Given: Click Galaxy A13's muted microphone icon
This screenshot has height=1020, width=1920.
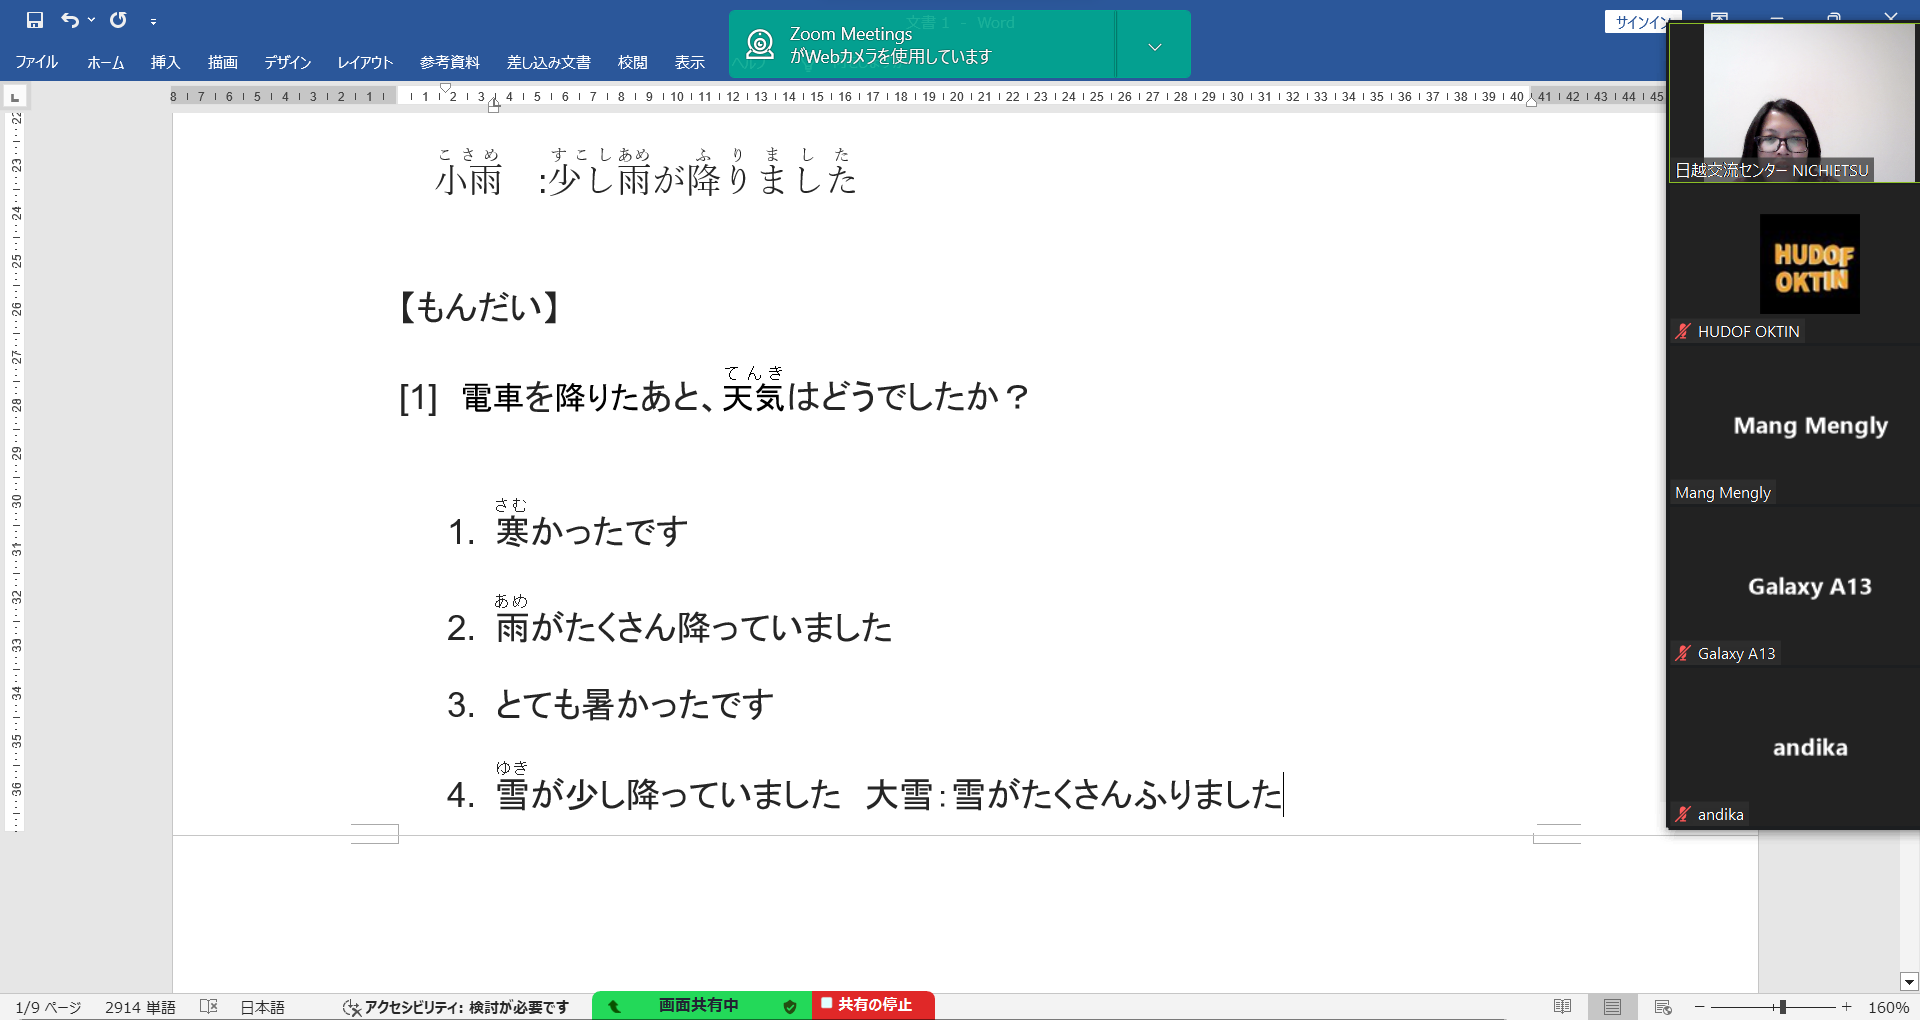Looking at the screenshot, I should click(1683, 653).
